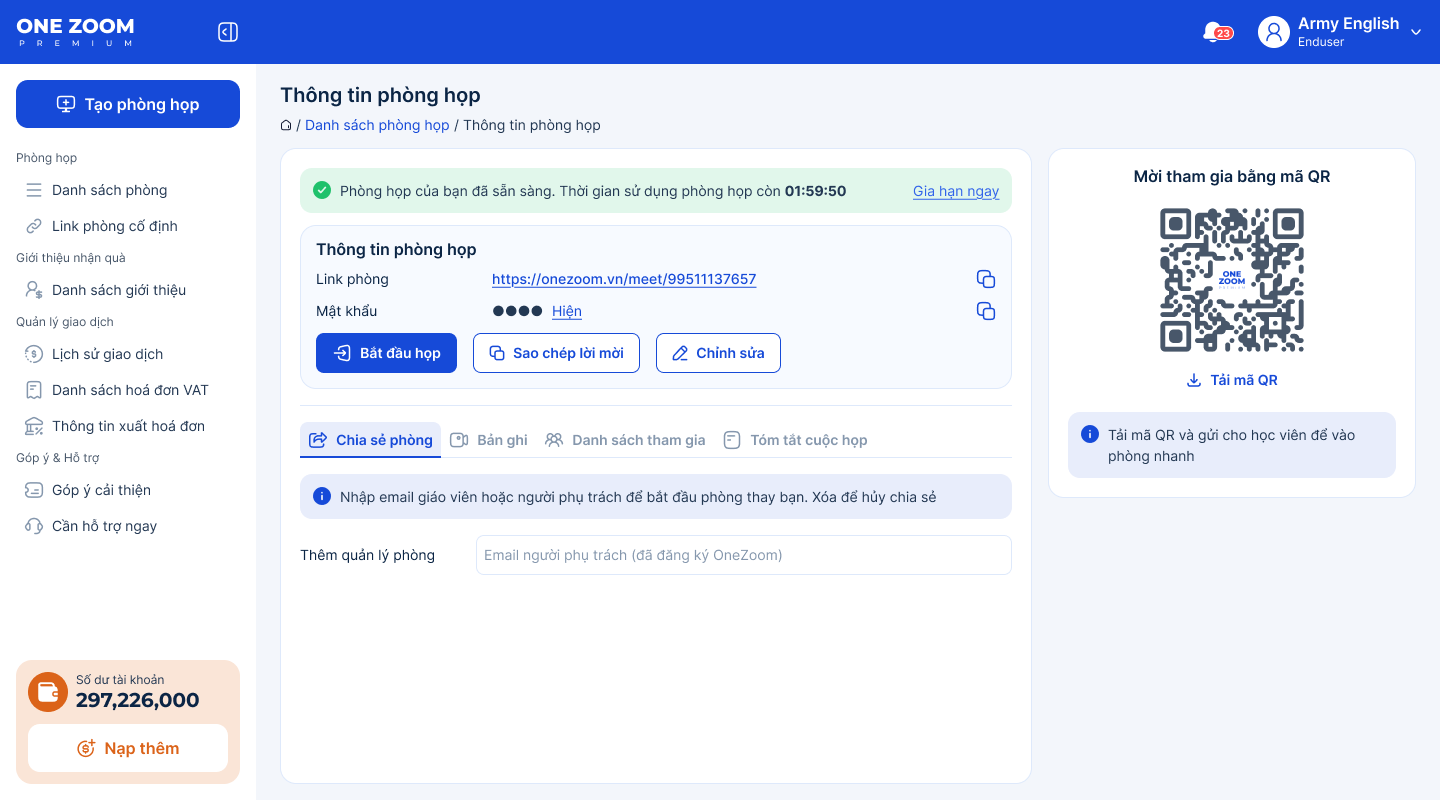The height and width of the screenshot is (800, 1440).
Task: Open Thông tin xuất hoá đơn menu
Action: (x=128, y=426)
